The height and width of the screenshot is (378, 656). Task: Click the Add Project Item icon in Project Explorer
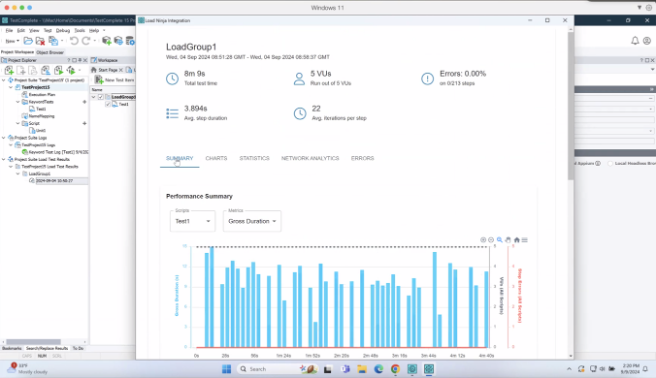[9, 70]
